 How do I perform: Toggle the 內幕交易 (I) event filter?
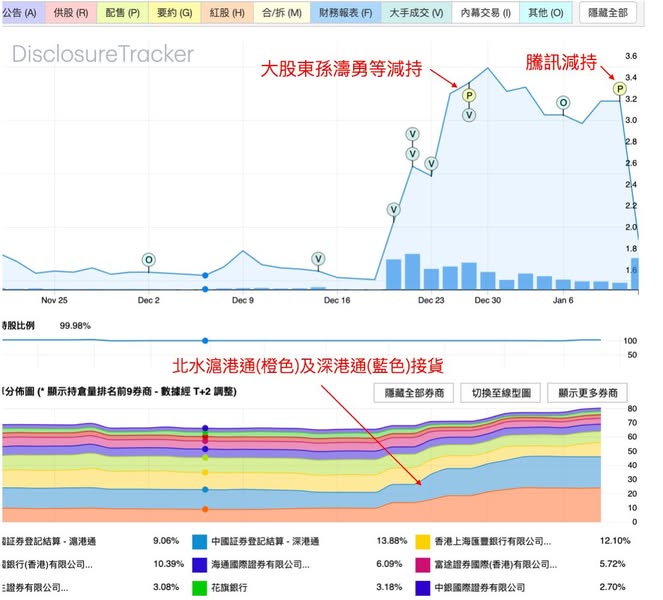tap(485, 13)
